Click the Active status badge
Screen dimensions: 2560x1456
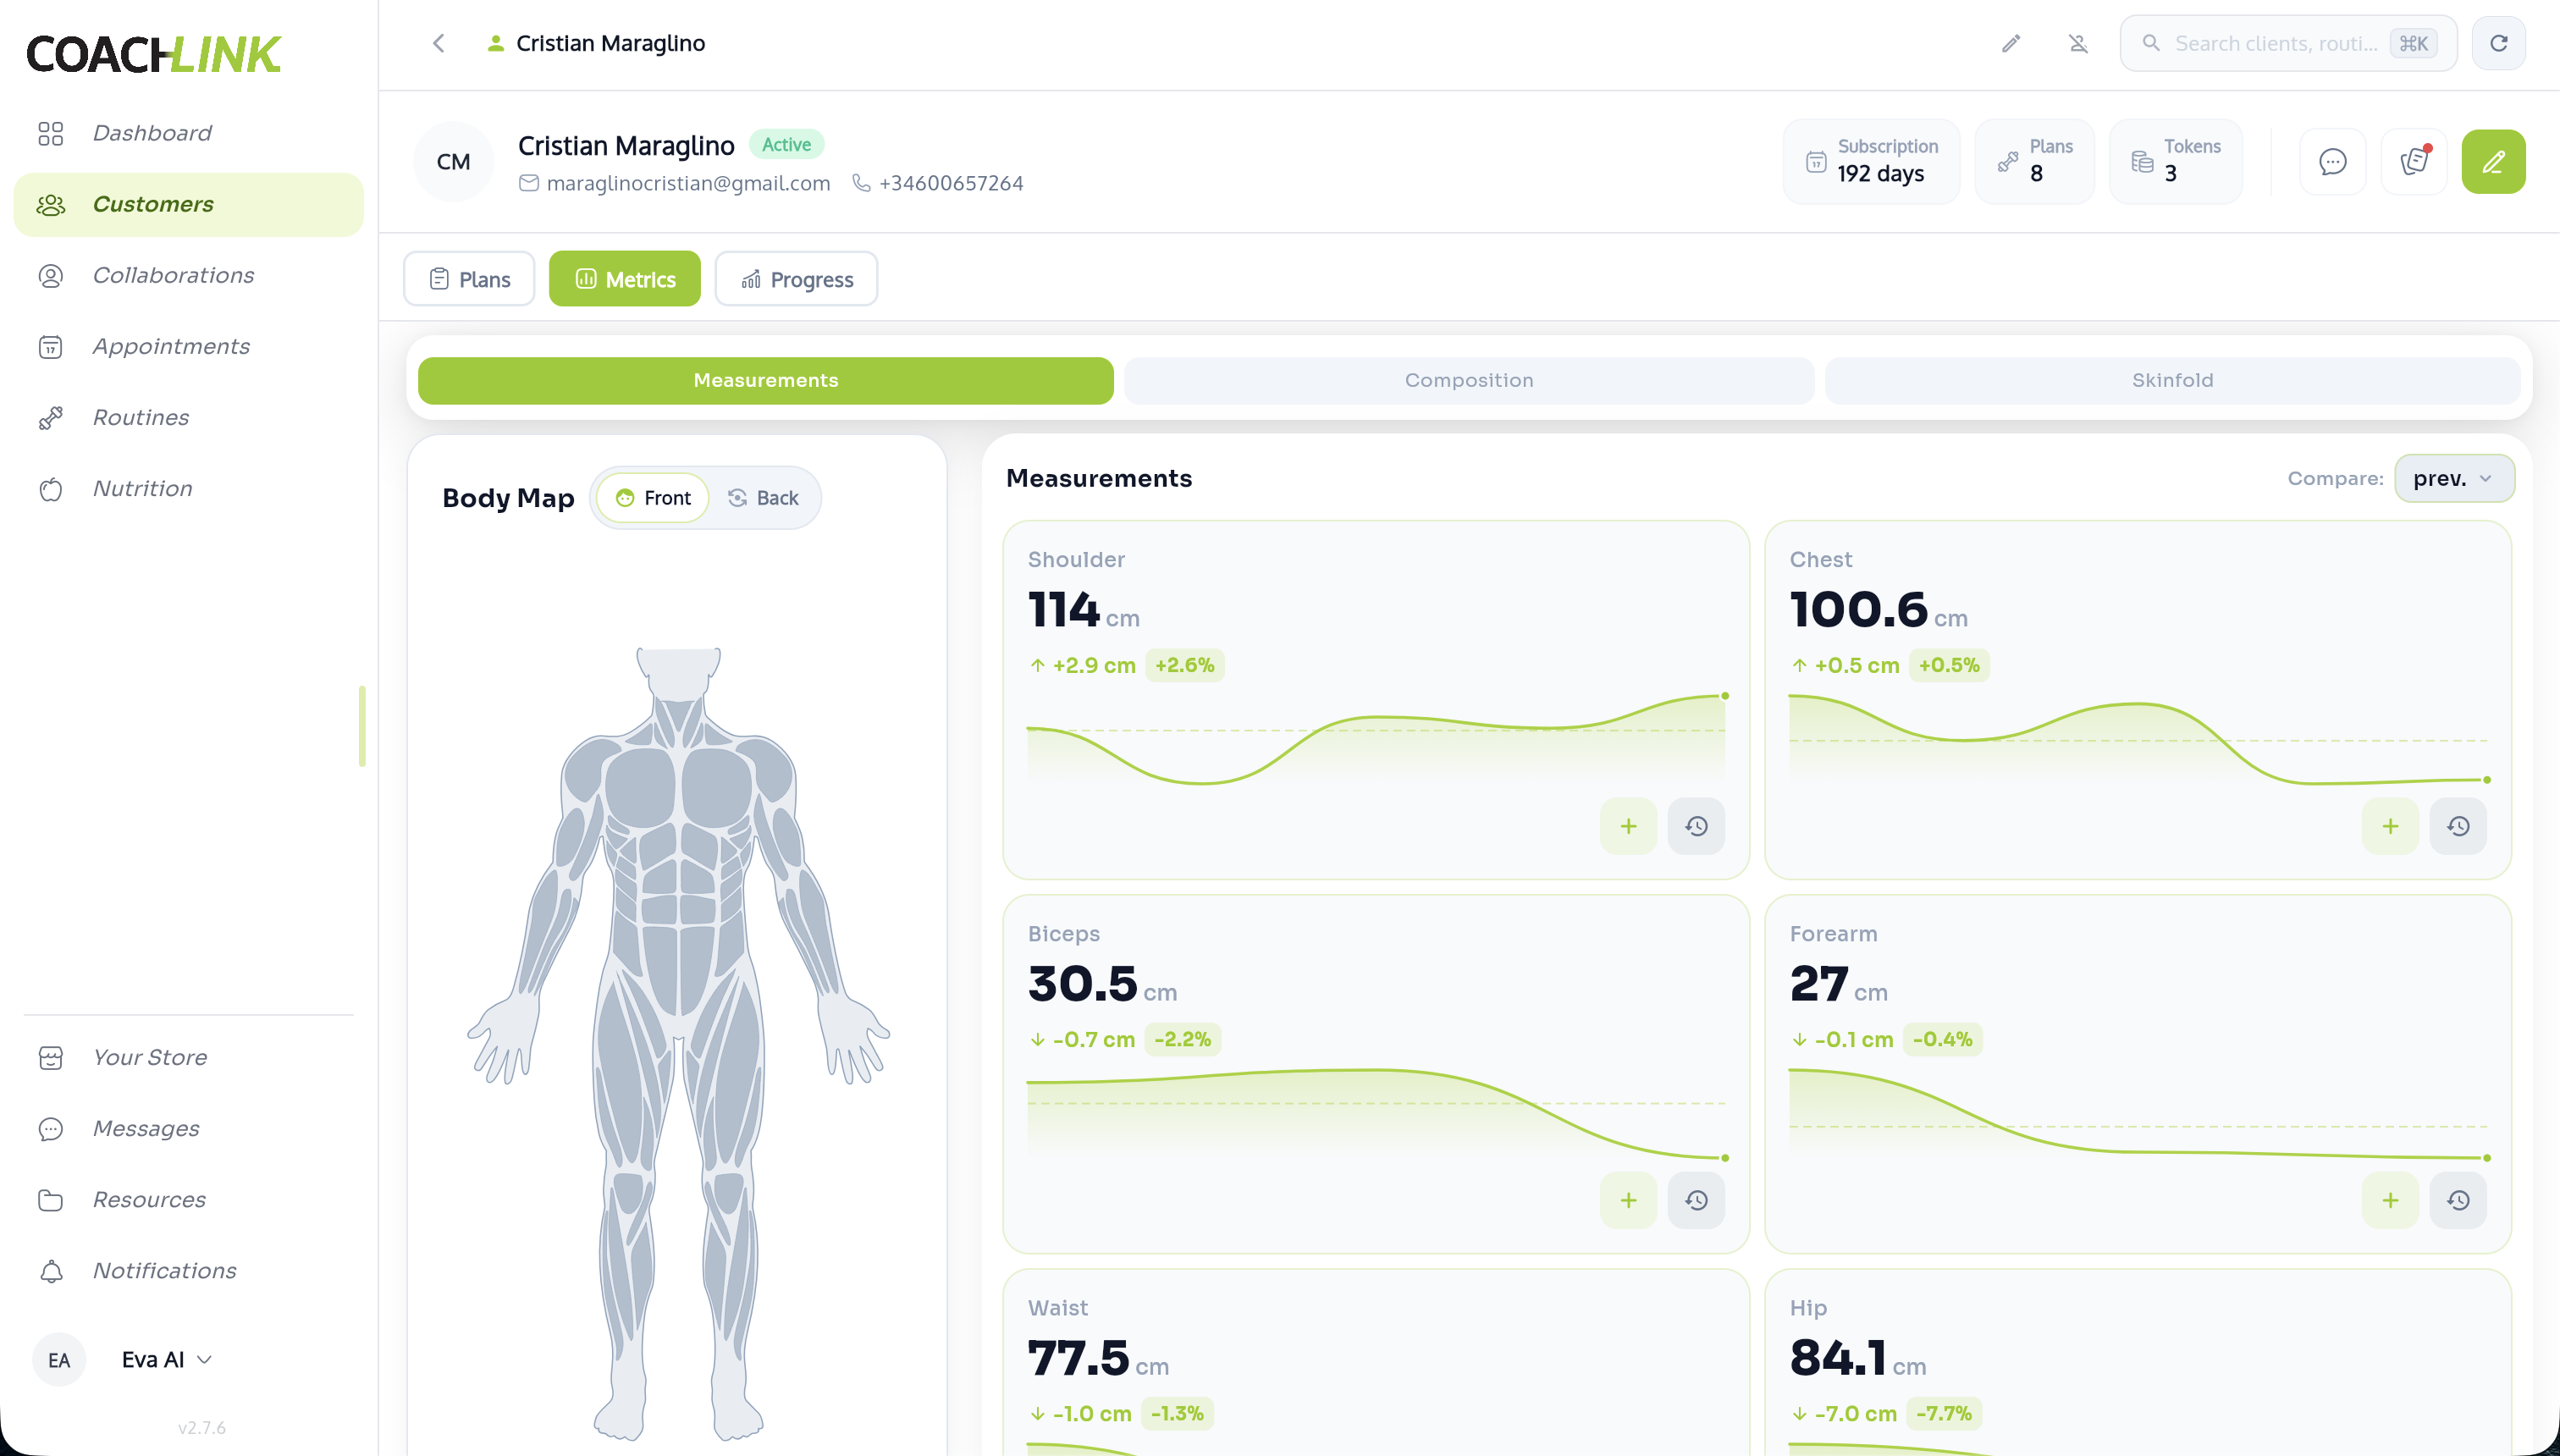[786, 145]
